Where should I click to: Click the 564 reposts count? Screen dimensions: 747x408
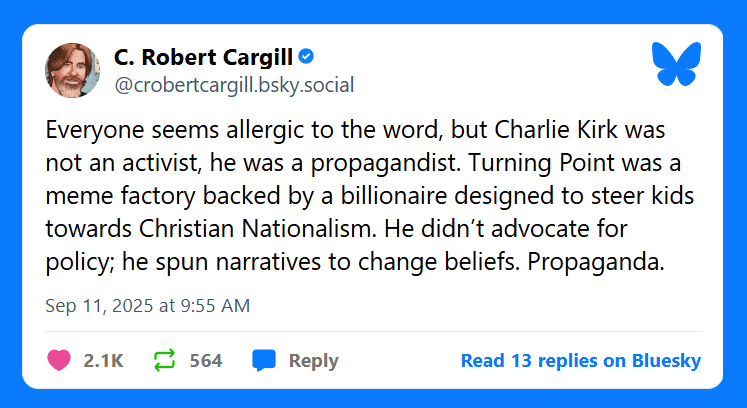[x=206, y=361]
